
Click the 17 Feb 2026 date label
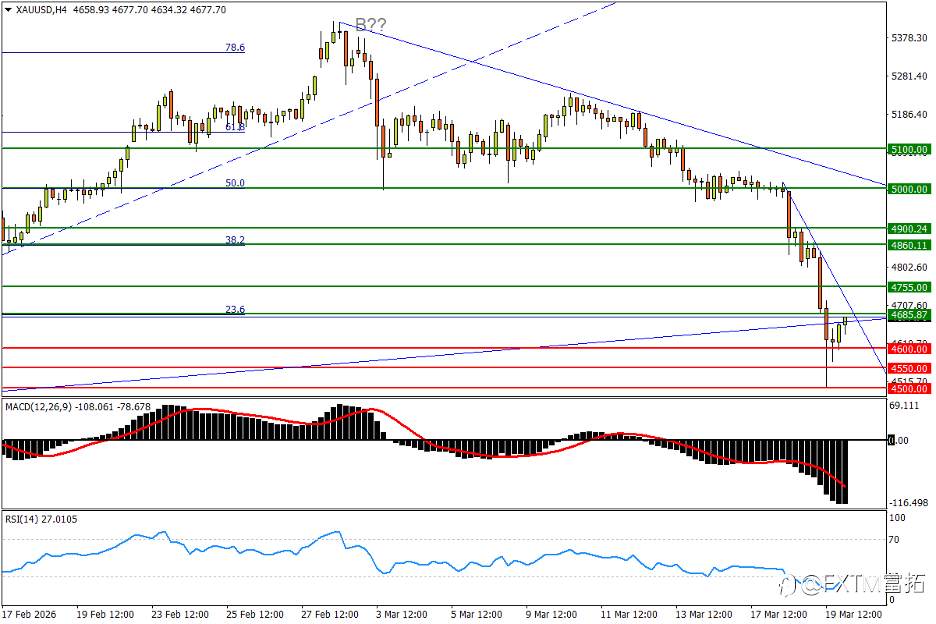29,614
